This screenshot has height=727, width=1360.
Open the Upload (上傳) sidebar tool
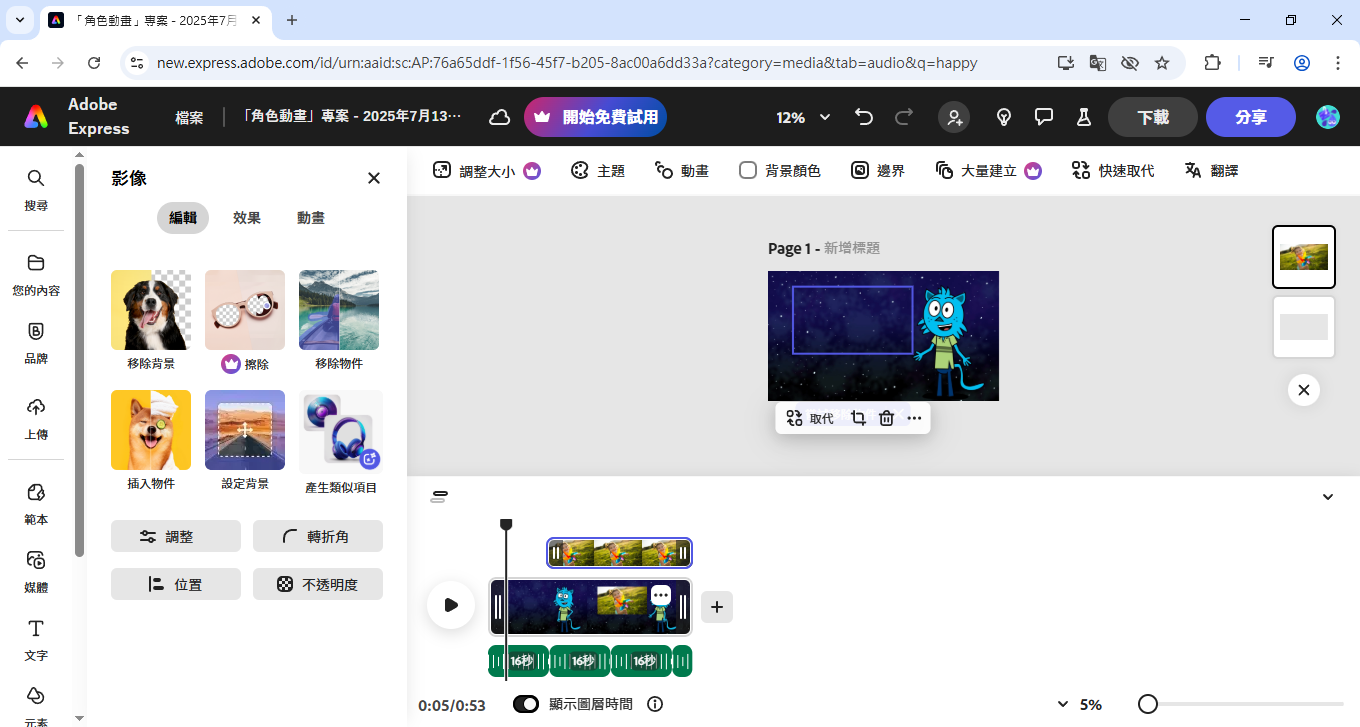pyautogui.click(x=36, y=418)
